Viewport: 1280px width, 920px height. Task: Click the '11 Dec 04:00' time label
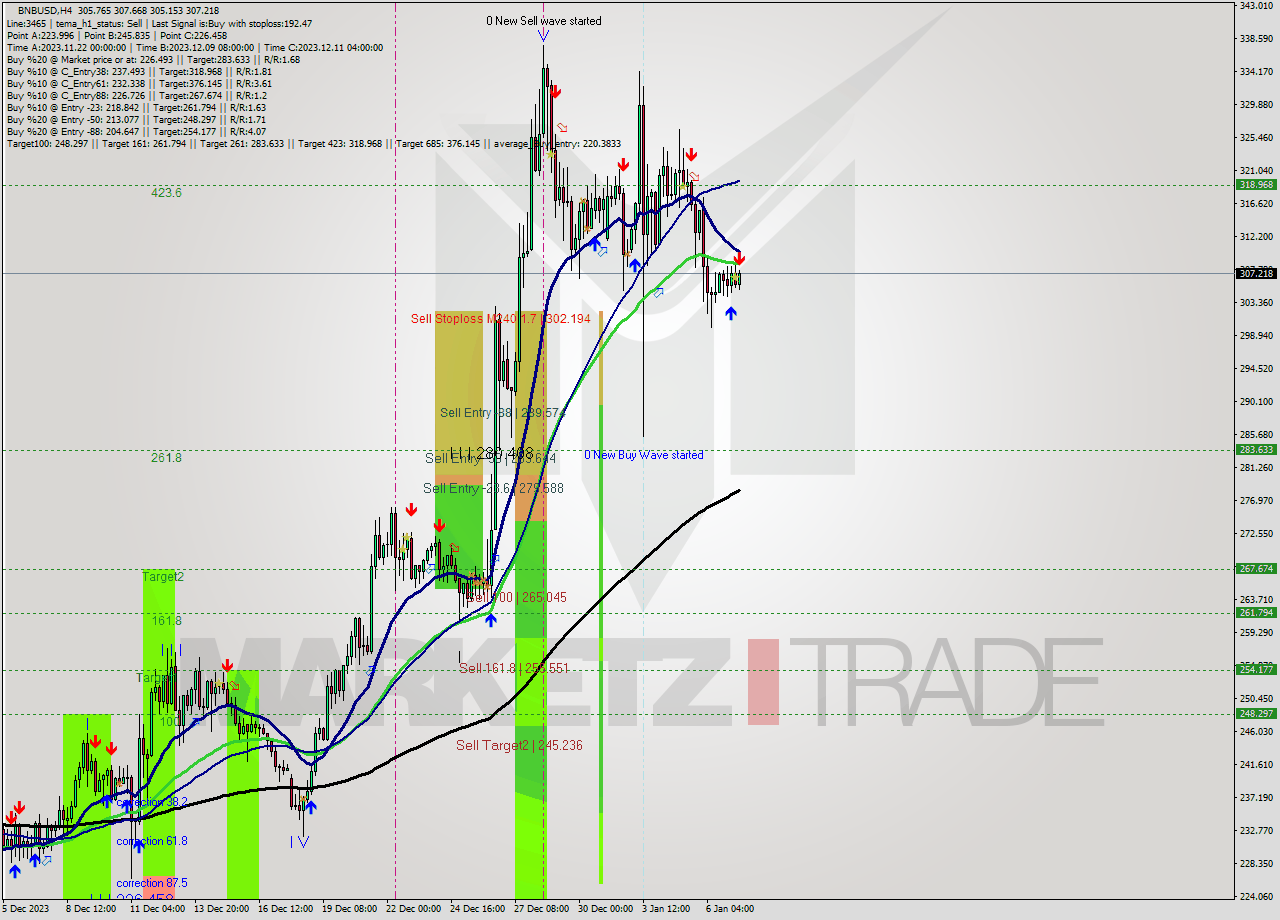tap(157, 909)
